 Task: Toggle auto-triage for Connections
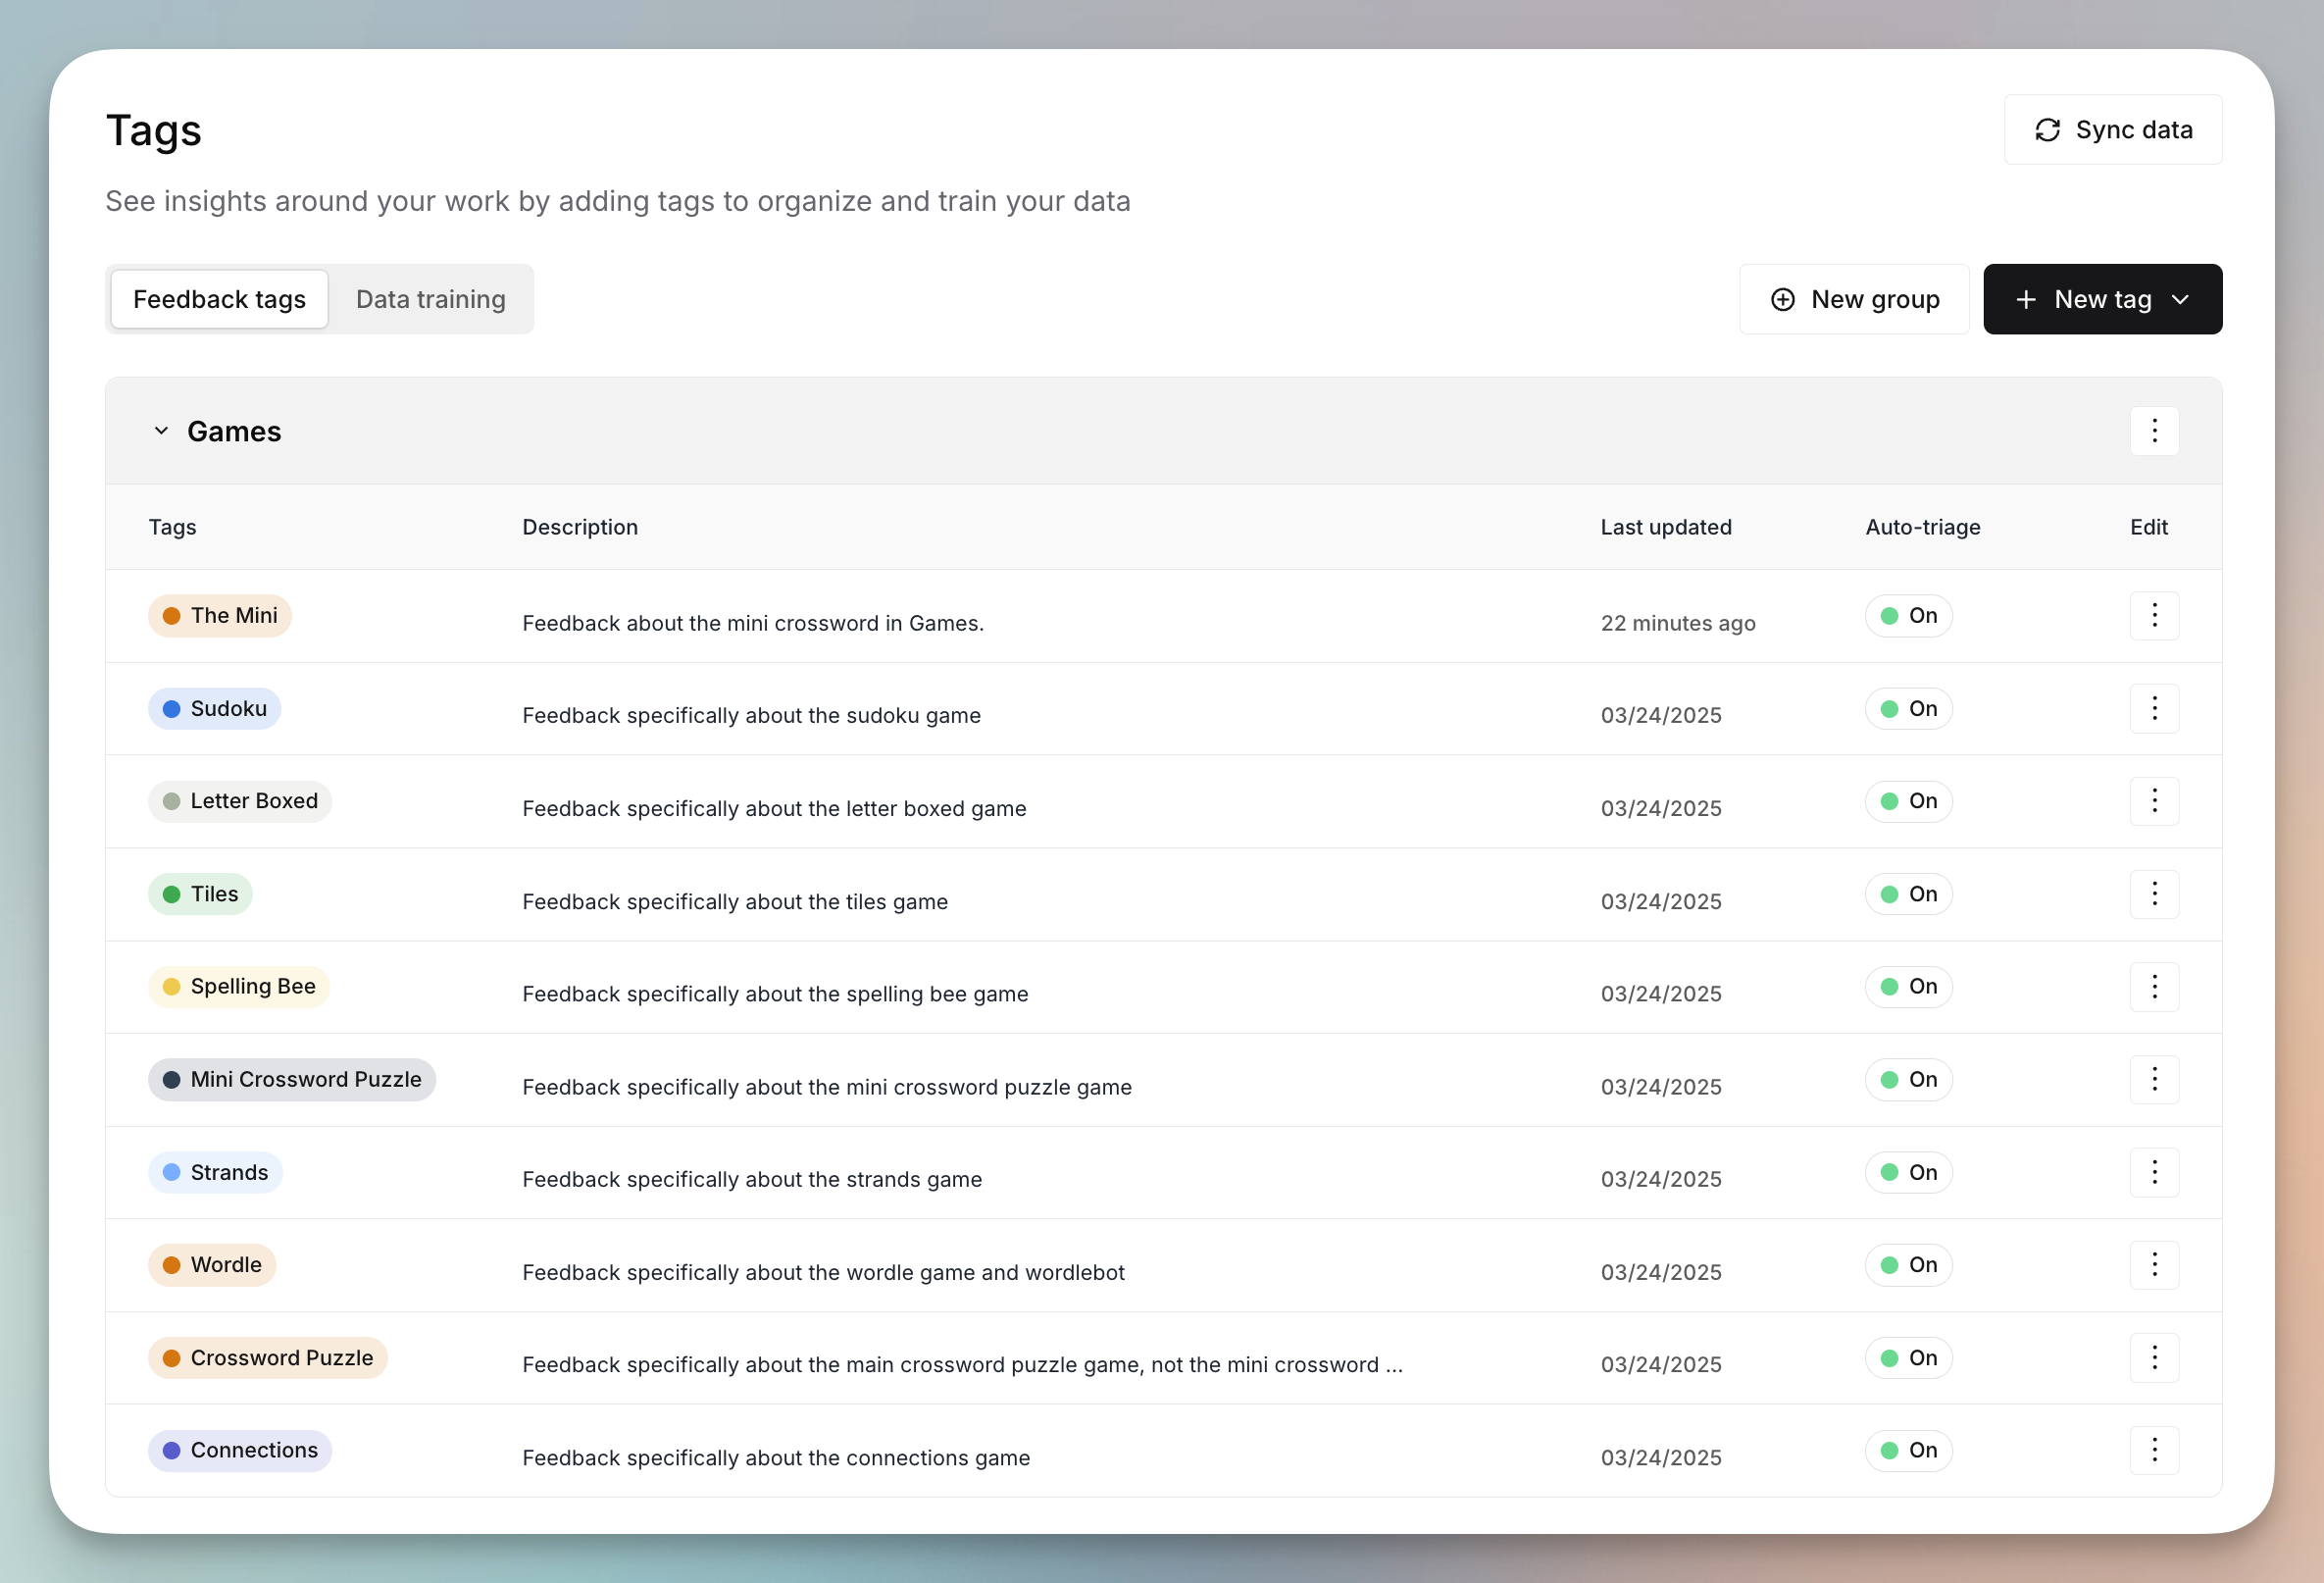pyautogui.click(x=1908, y=1450)
